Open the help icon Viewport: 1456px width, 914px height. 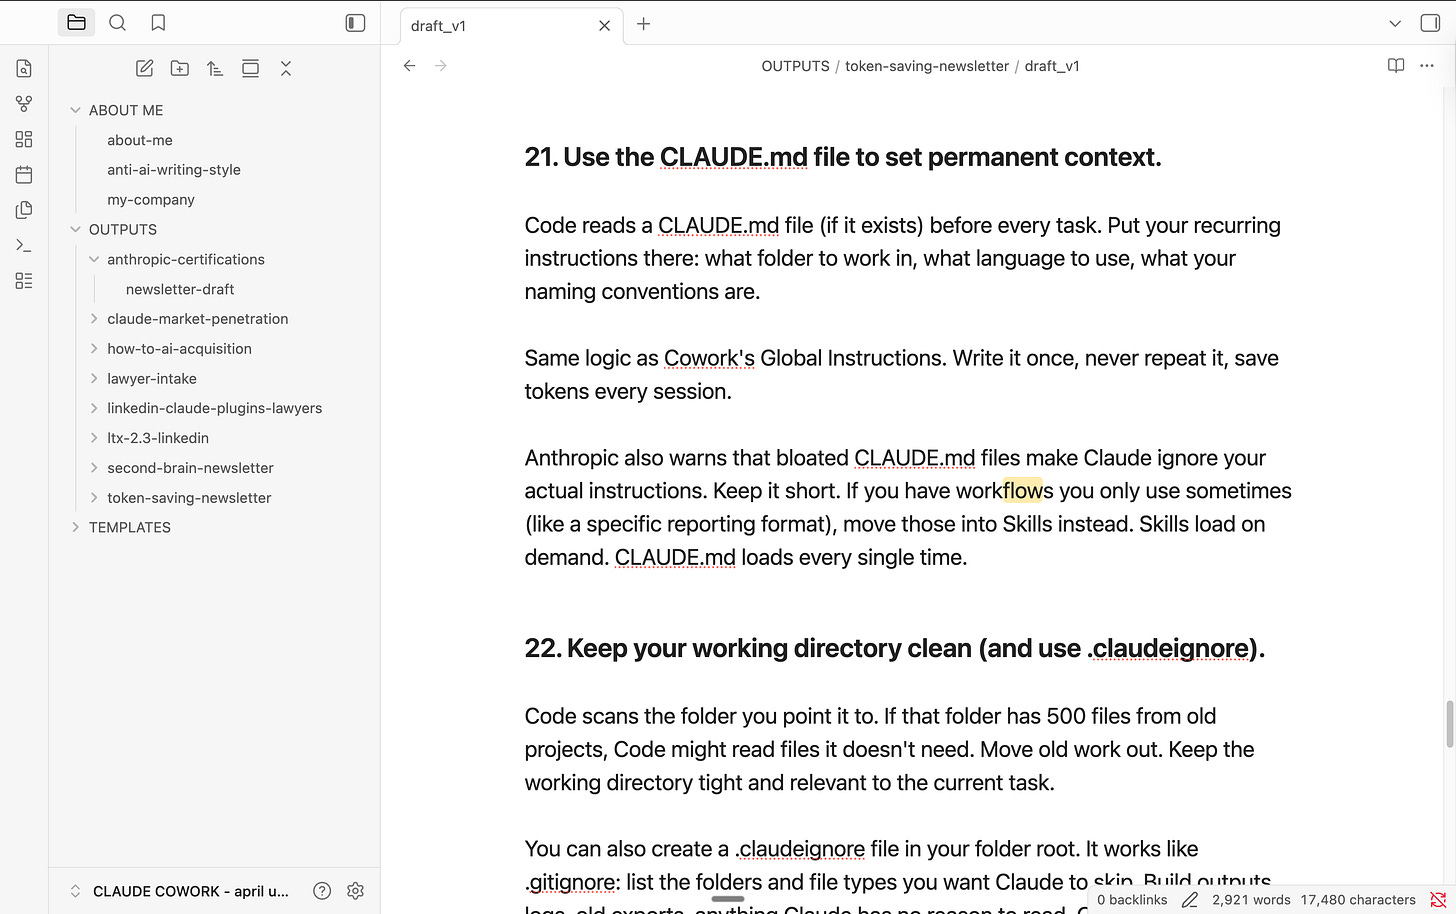pos(322,891)
